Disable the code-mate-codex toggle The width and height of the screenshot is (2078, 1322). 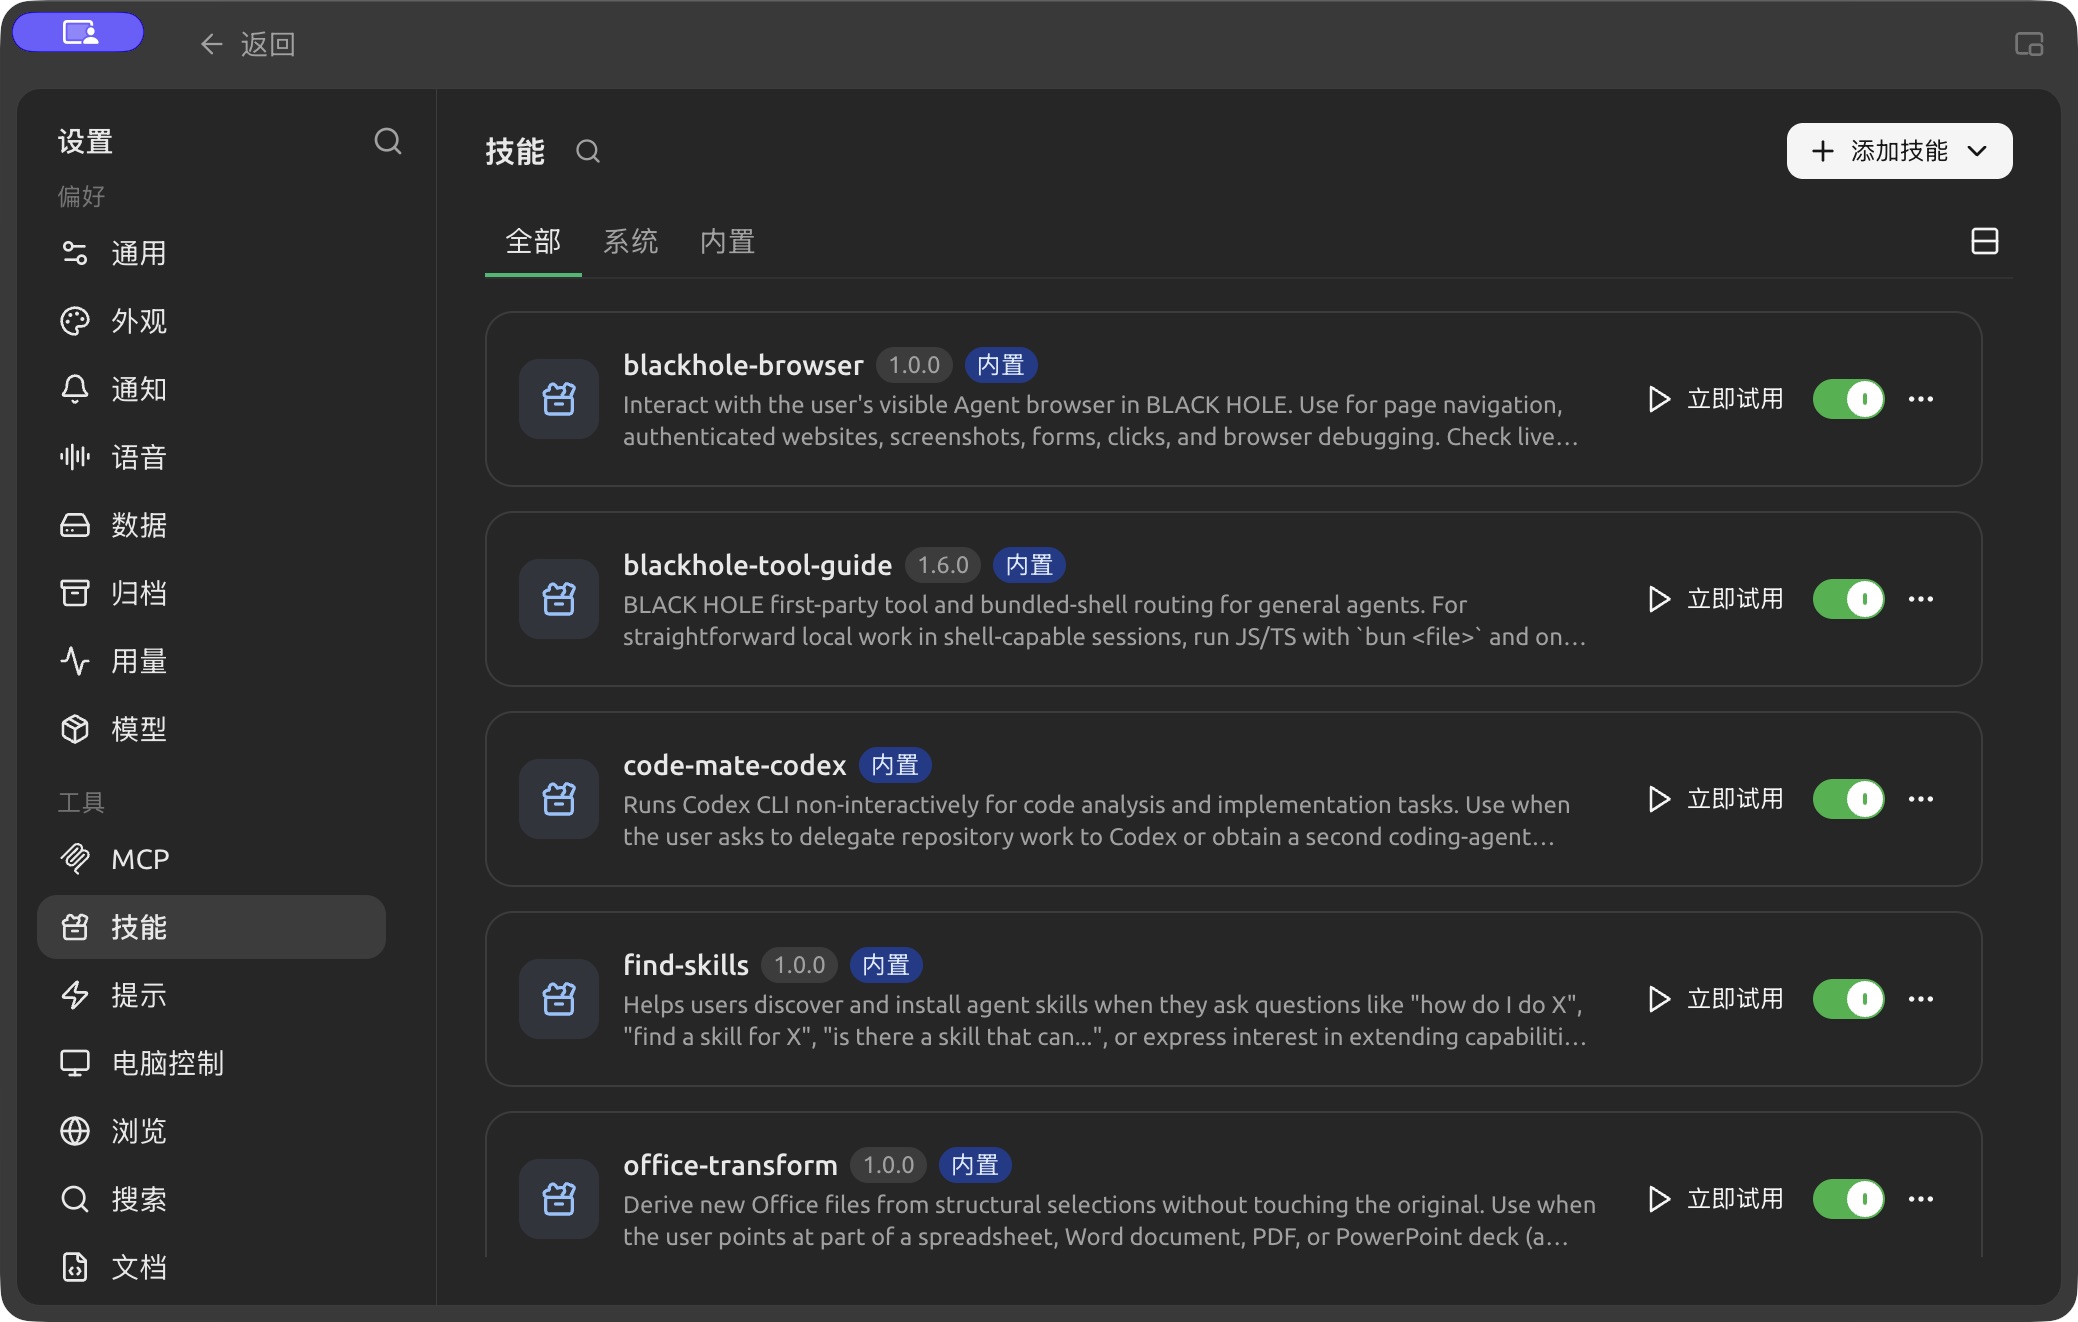1849,799
